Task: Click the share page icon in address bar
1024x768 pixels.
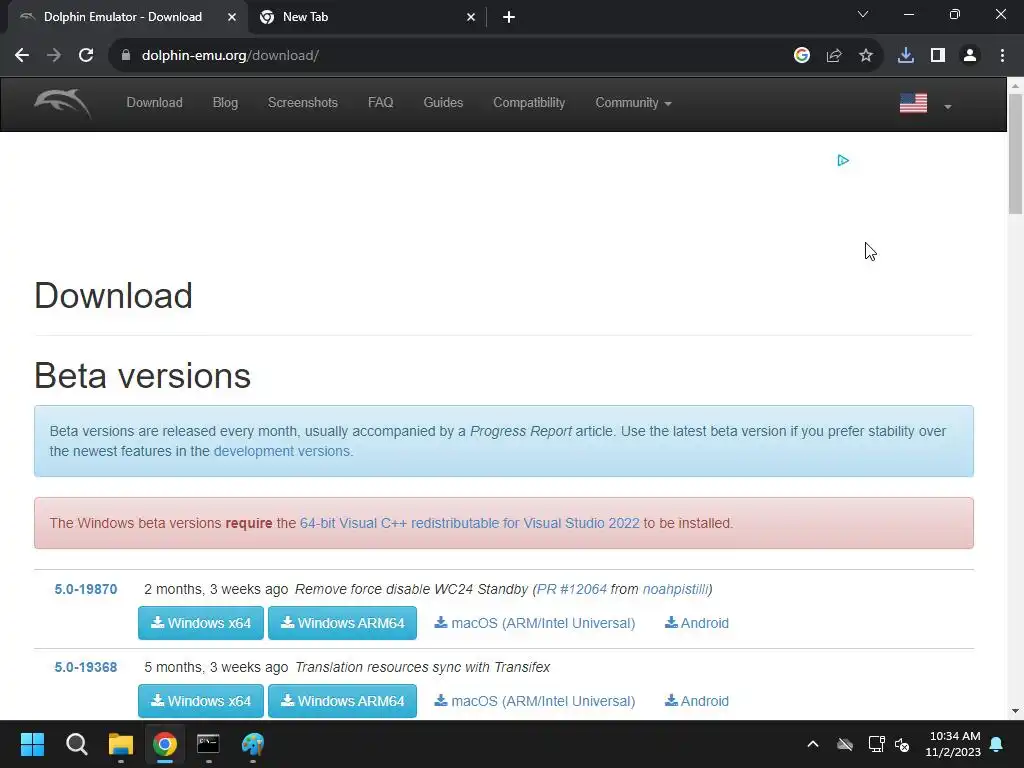Action: pos(834,56)
